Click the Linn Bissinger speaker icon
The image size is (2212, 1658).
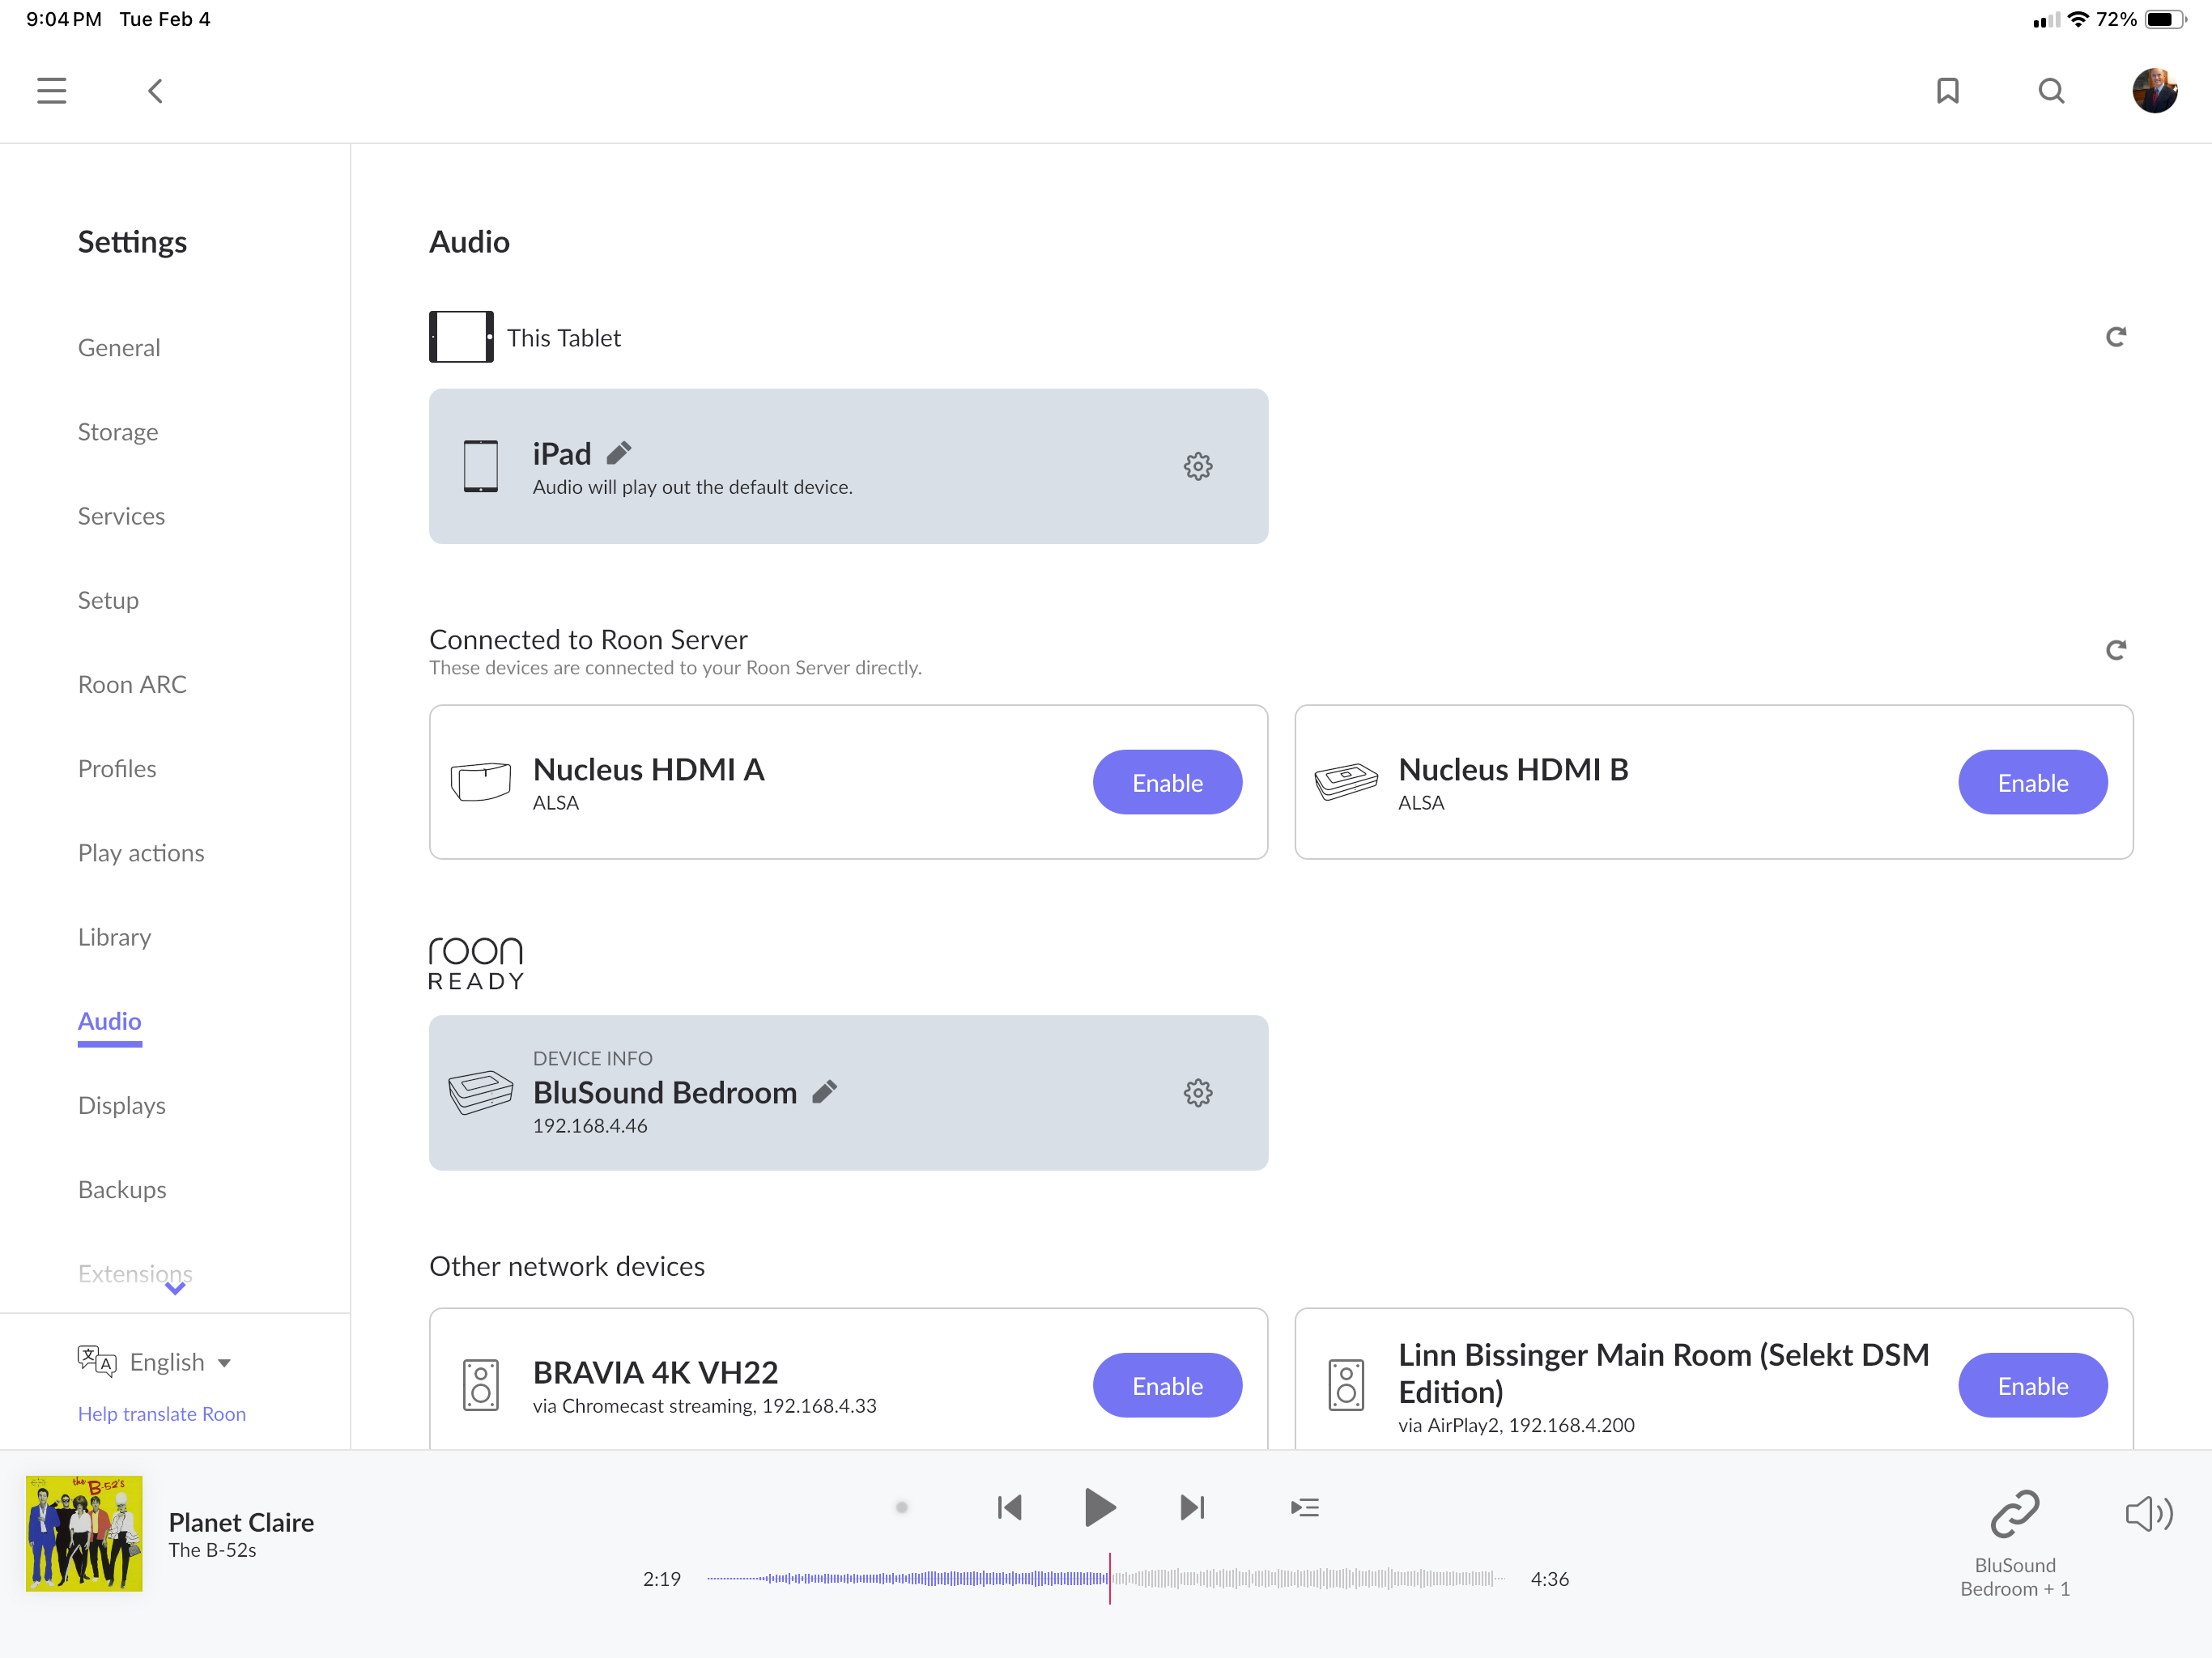pos(1345,1385)
